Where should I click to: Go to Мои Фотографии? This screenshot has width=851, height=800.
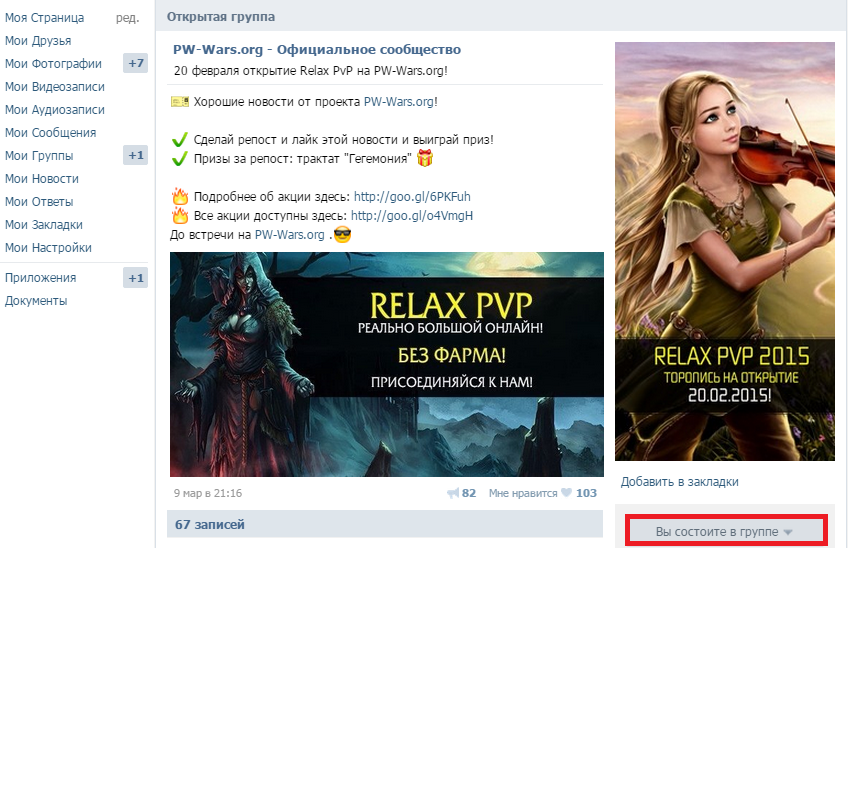coord(53,64)
